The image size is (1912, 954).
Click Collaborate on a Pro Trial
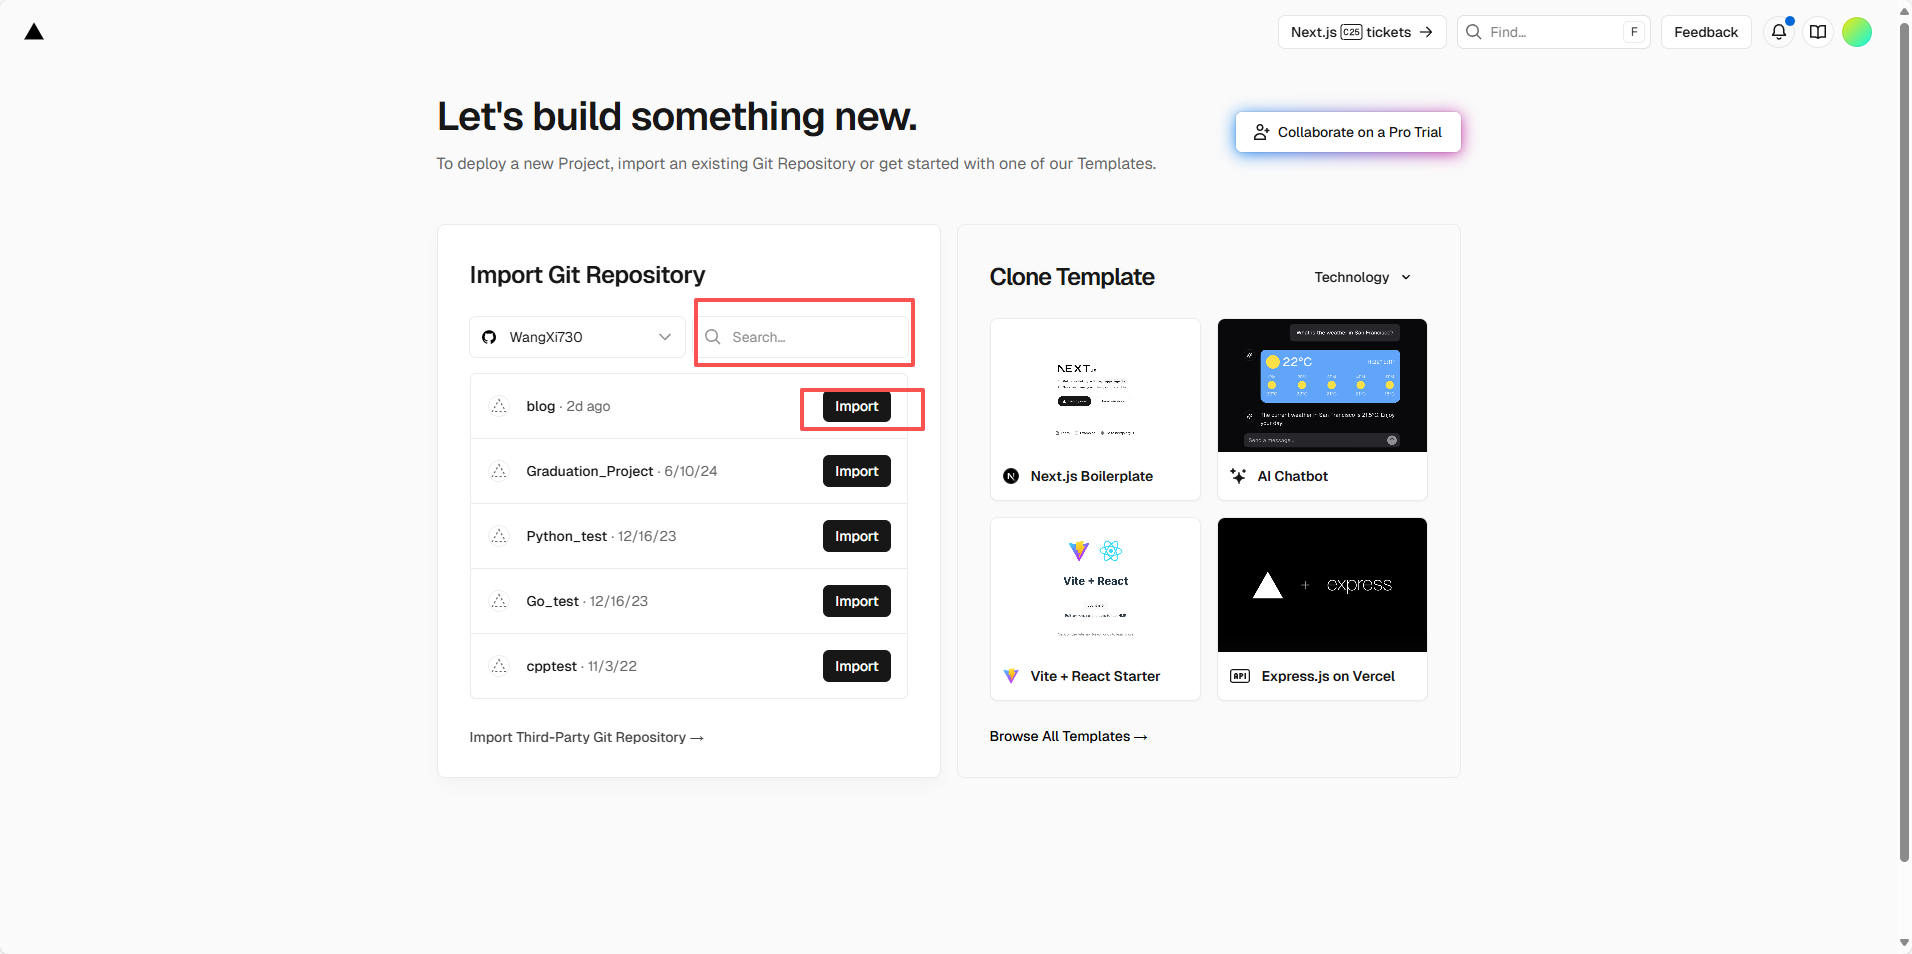point(1347,132)
